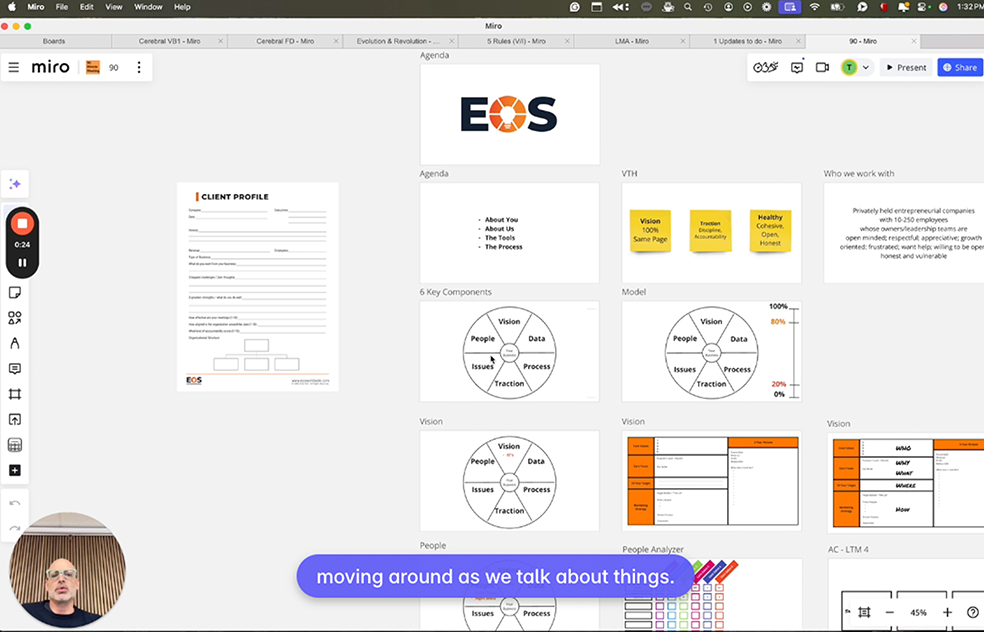Close the LMA - Miro tab
The image size is (984, 632).
pyautogui.click(x=683, y=41)
